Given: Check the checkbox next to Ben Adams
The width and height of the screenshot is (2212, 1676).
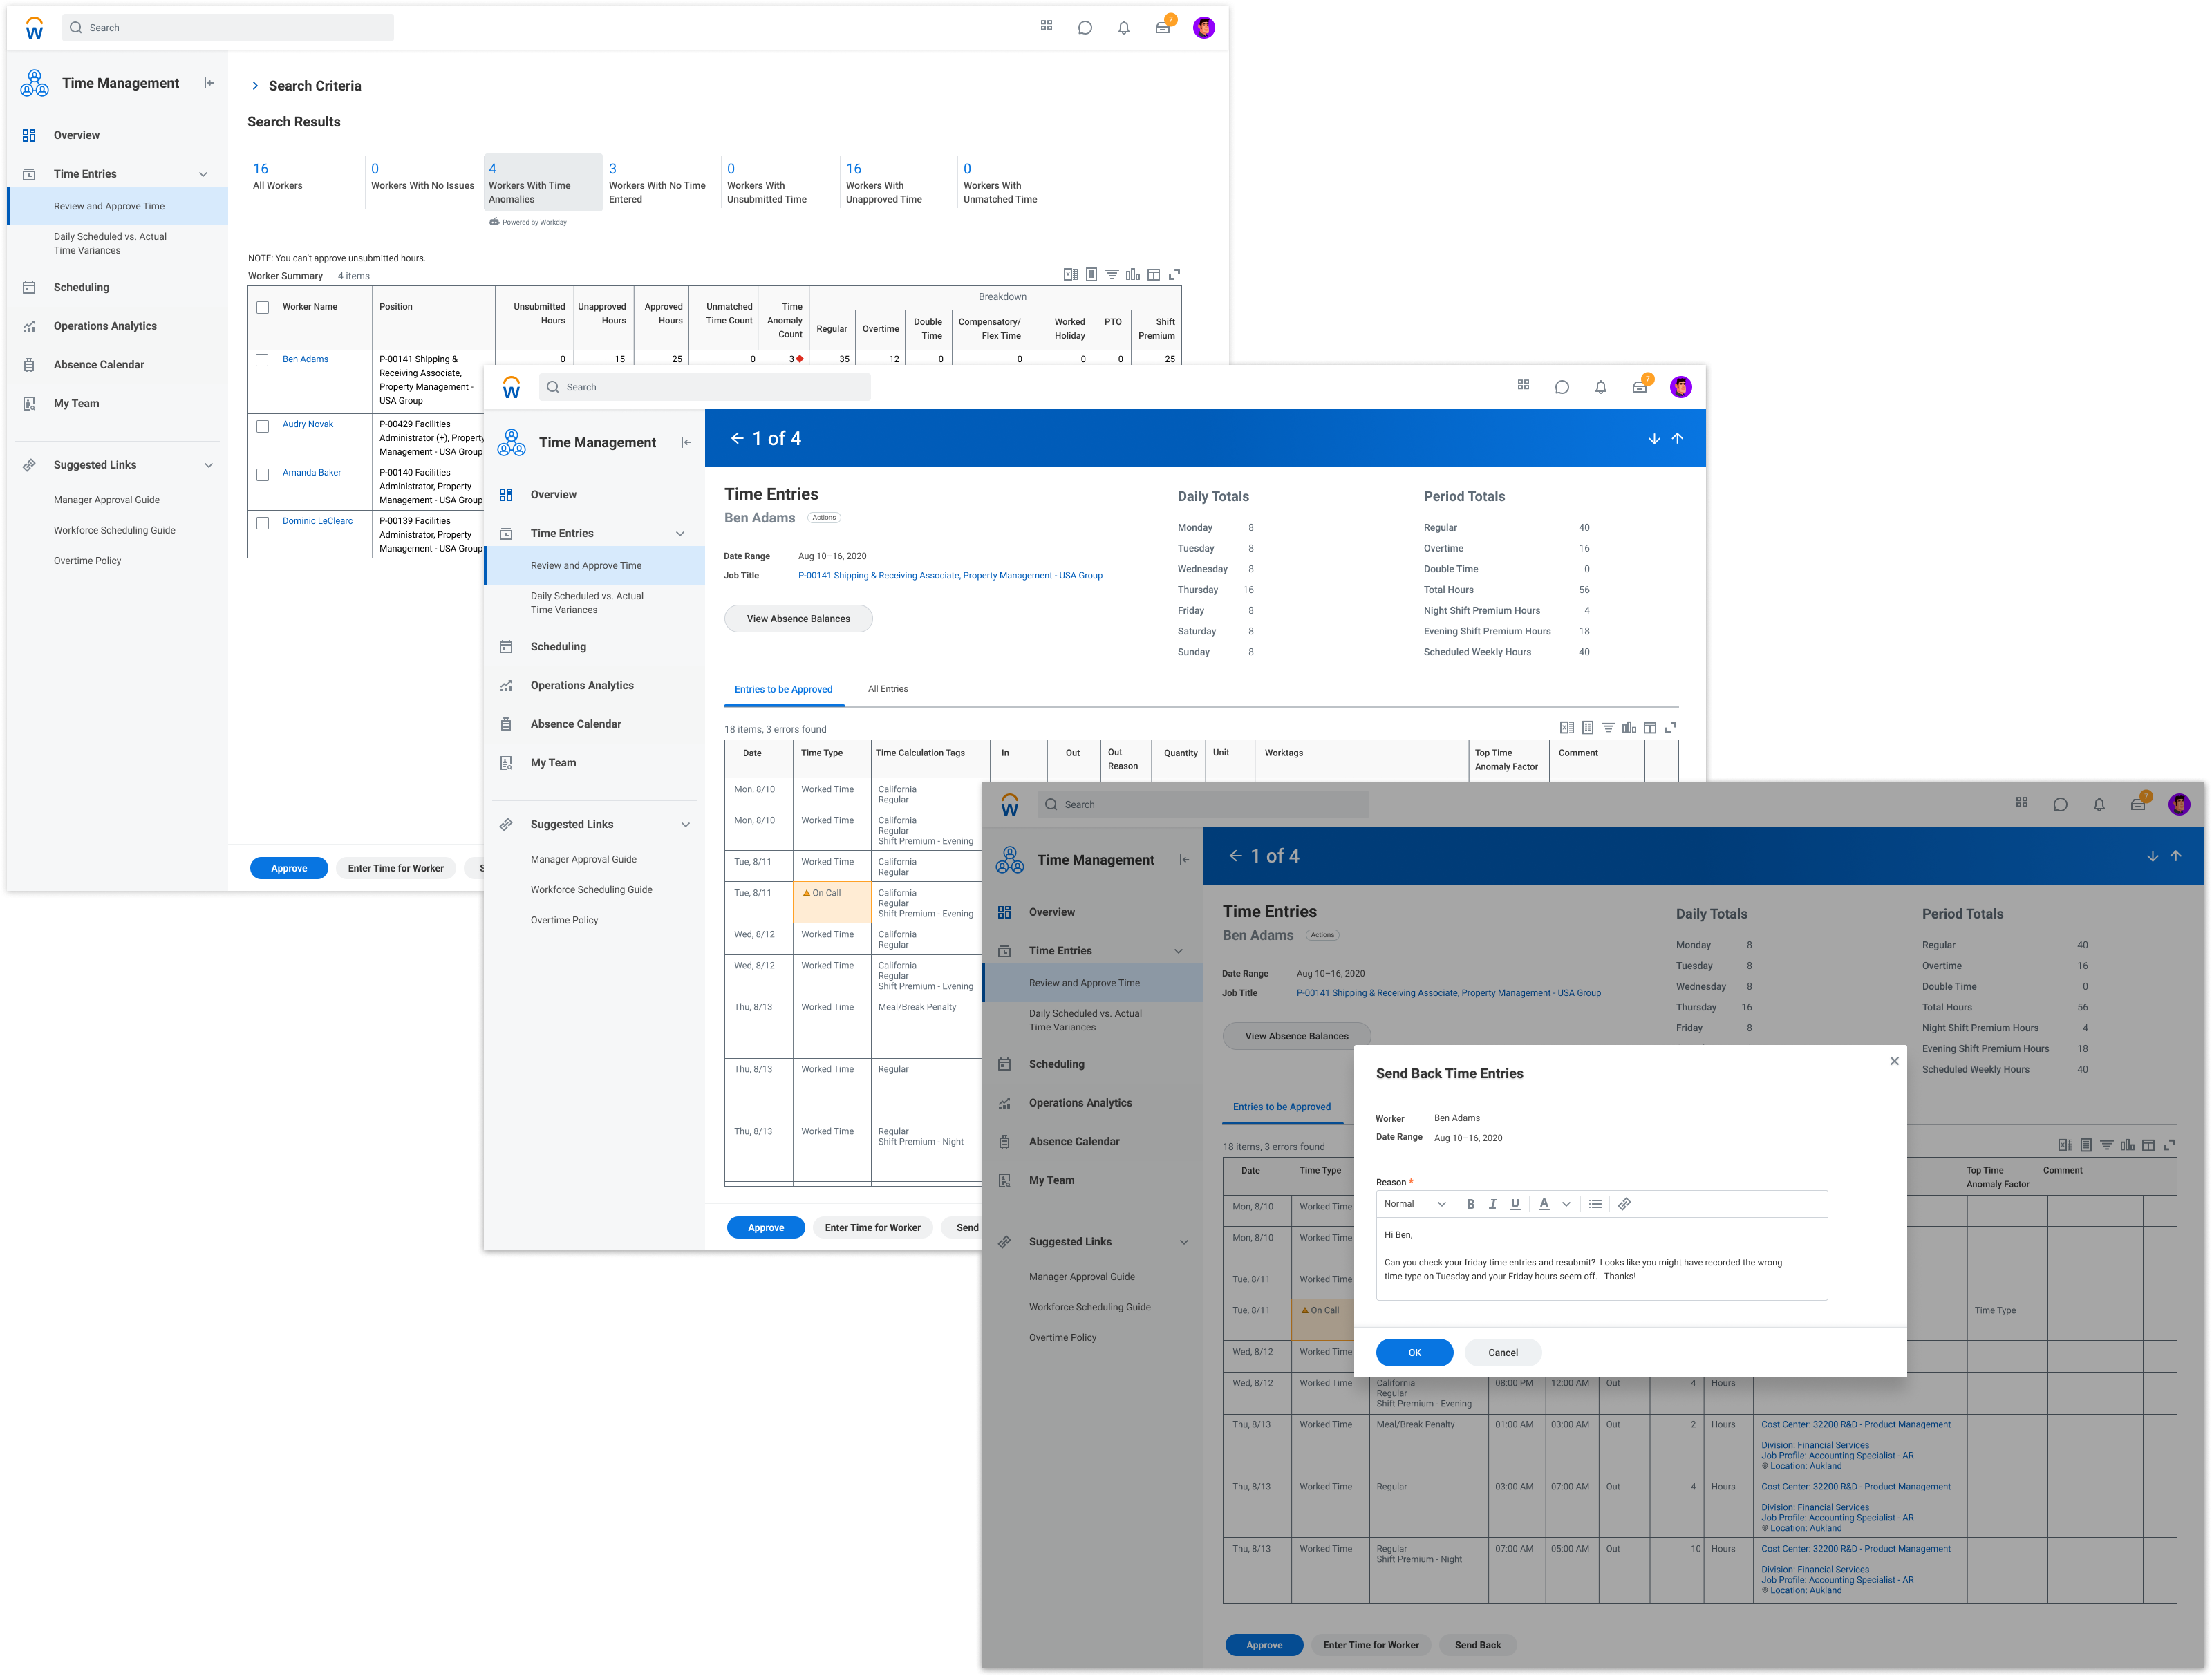Looking at the screenshot, I should pyautogui.click(x=262, y=359).
